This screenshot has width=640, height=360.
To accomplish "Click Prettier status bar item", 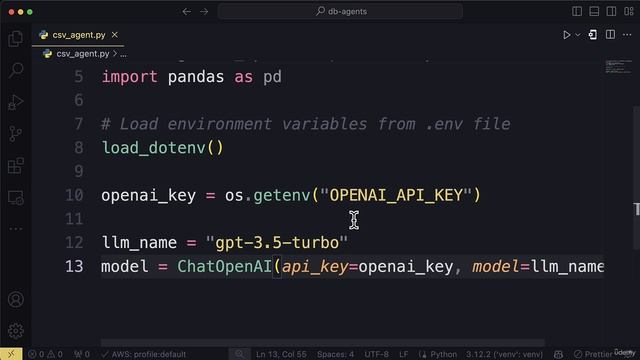I will 593,354.
